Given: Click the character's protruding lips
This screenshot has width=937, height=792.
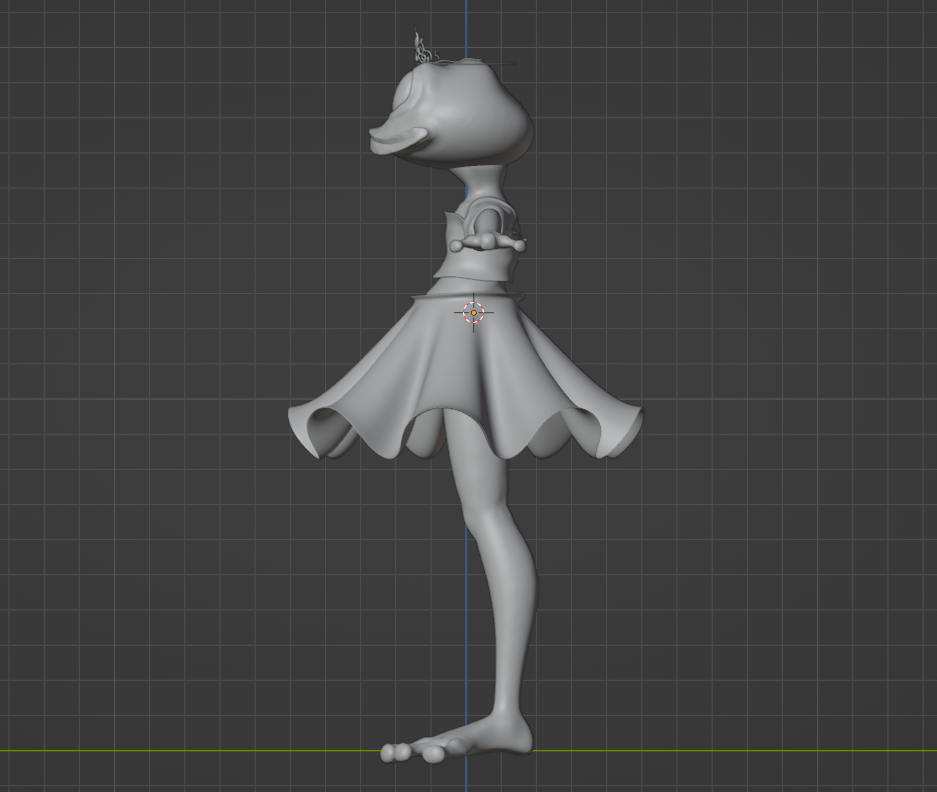Looking at the screenshot, I should [x=399, y=140].
